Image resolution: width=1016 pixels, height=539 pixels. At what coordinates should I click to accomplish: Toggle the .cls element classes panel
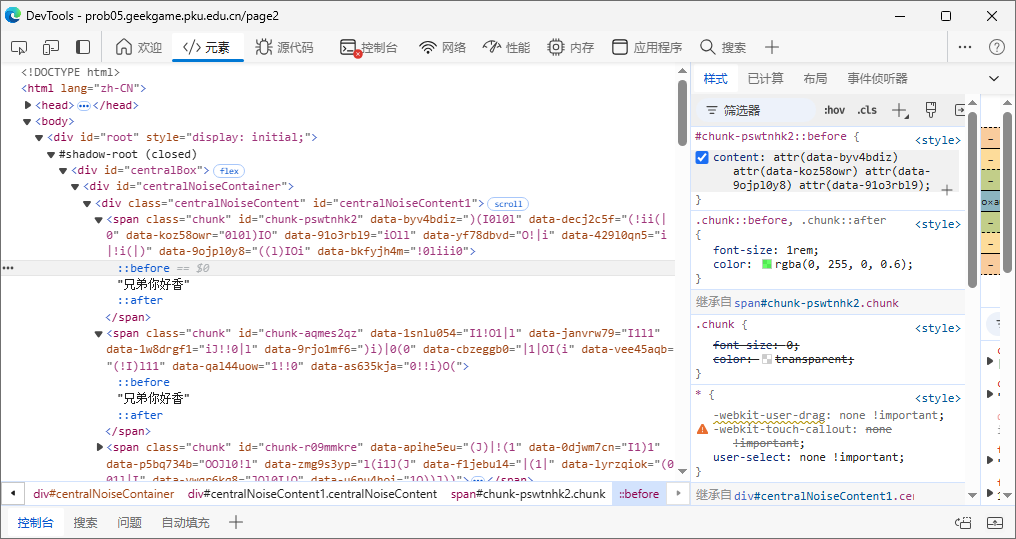pos(866,110)
